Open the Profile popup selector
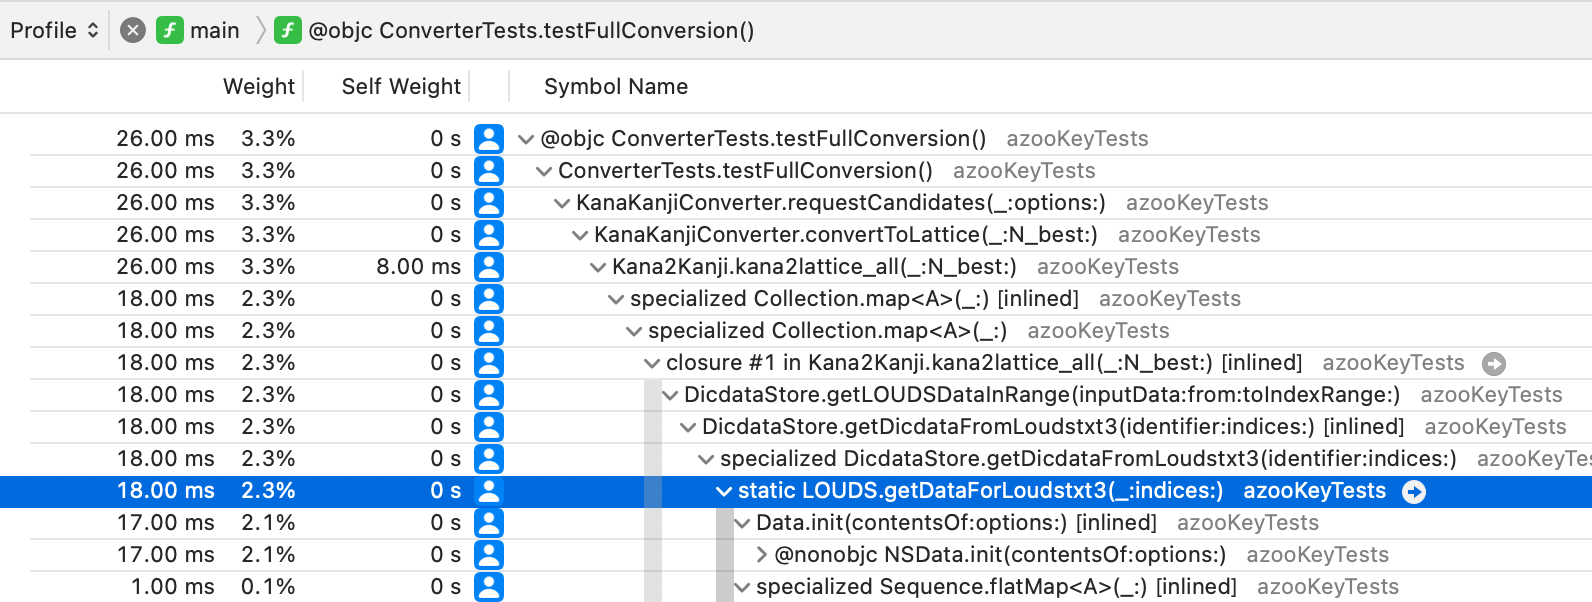The width and height of the screenshot is (1592, 602). point(54,30)
